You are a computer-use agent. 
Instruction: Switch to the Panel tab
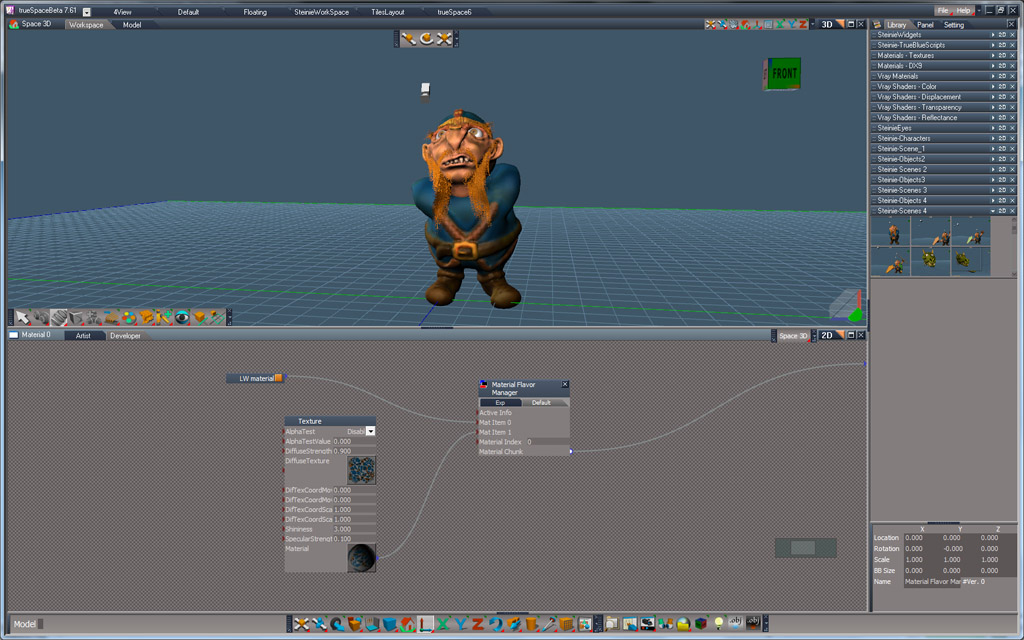(925, 25)
